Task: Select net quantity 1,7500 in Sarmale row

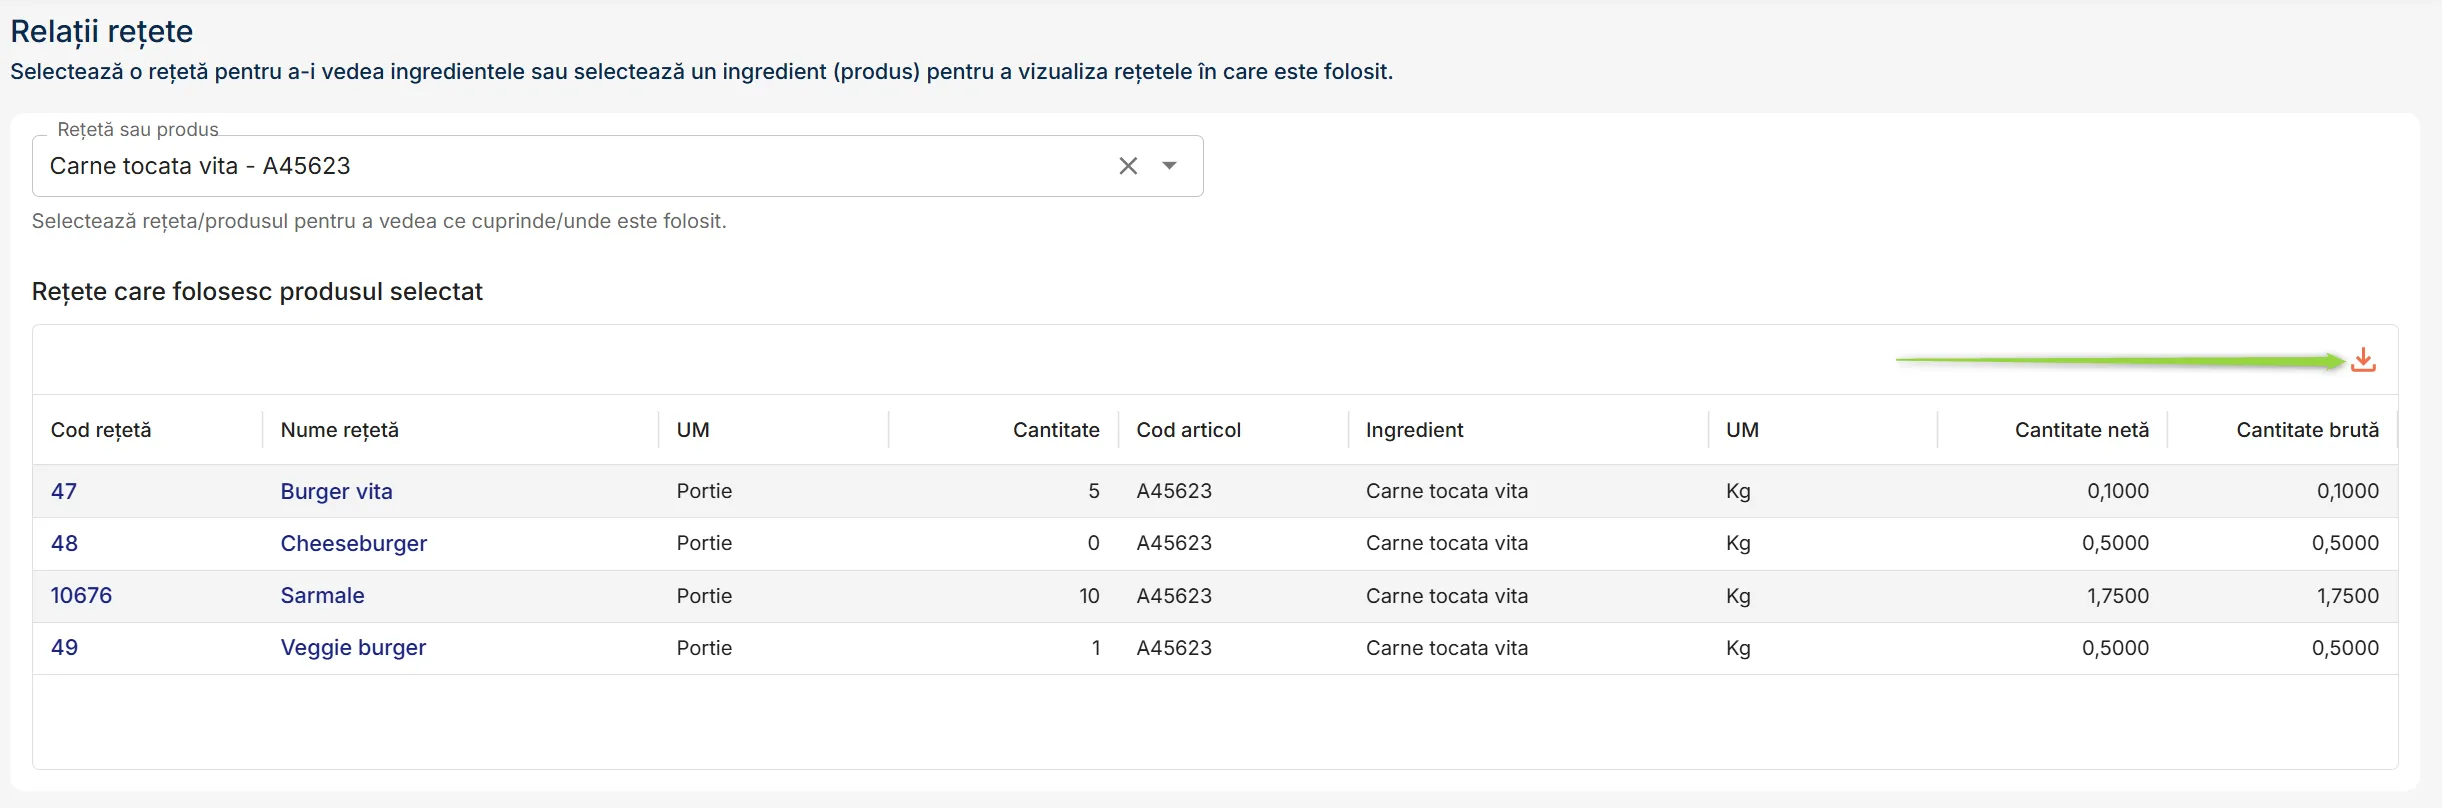Action: click(2118, 596)
